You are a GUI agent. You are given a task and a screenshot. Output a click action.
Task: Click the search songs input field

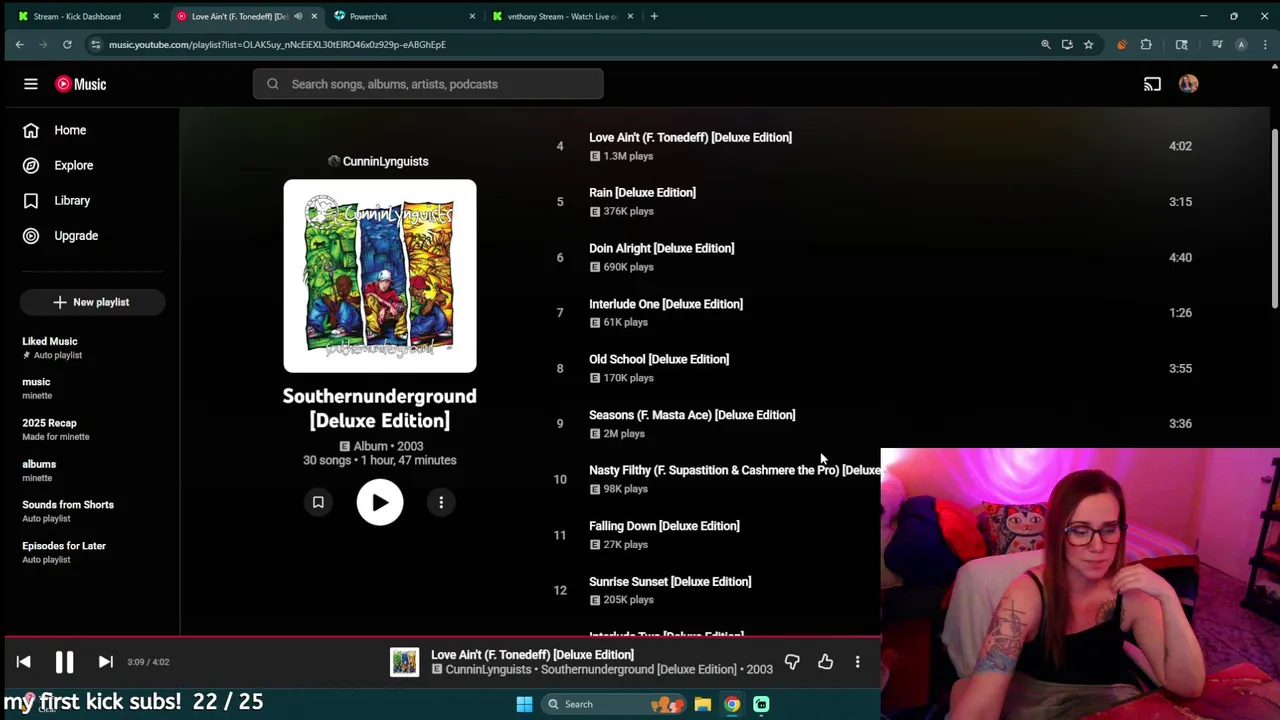pyautogui.click(x=428, y=84)
